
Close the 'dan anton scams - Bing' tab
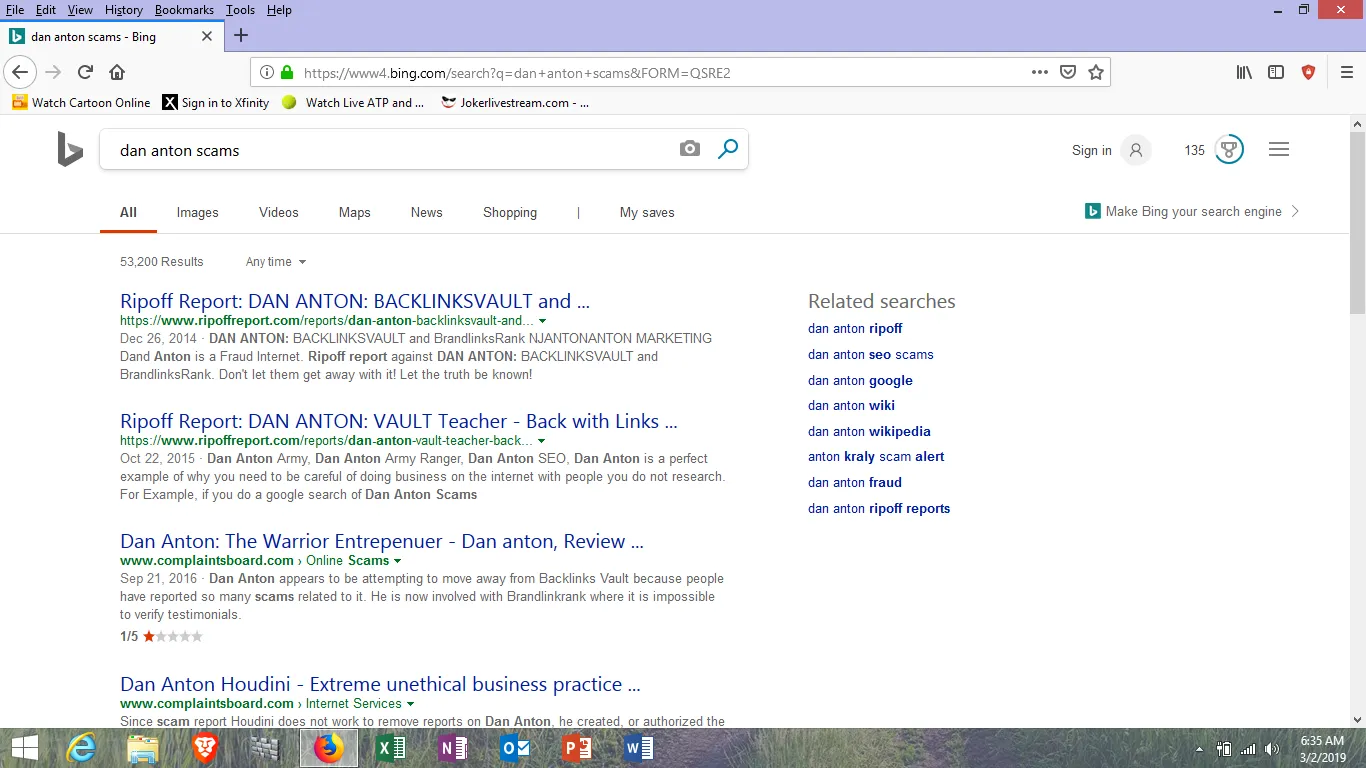207,36
